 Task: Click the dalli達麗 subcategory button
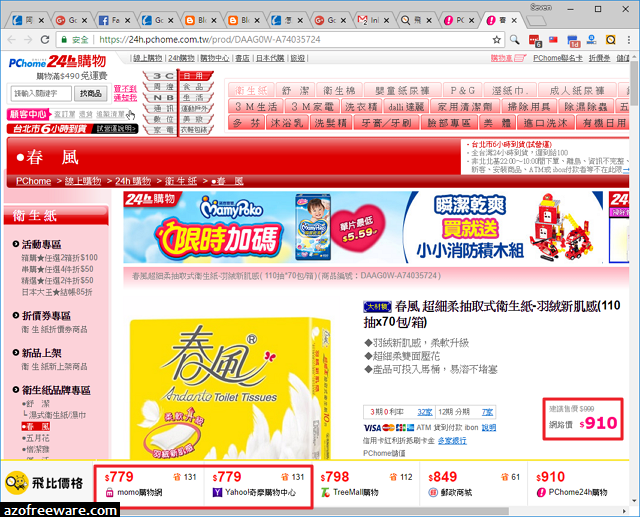tap(406, 107)
